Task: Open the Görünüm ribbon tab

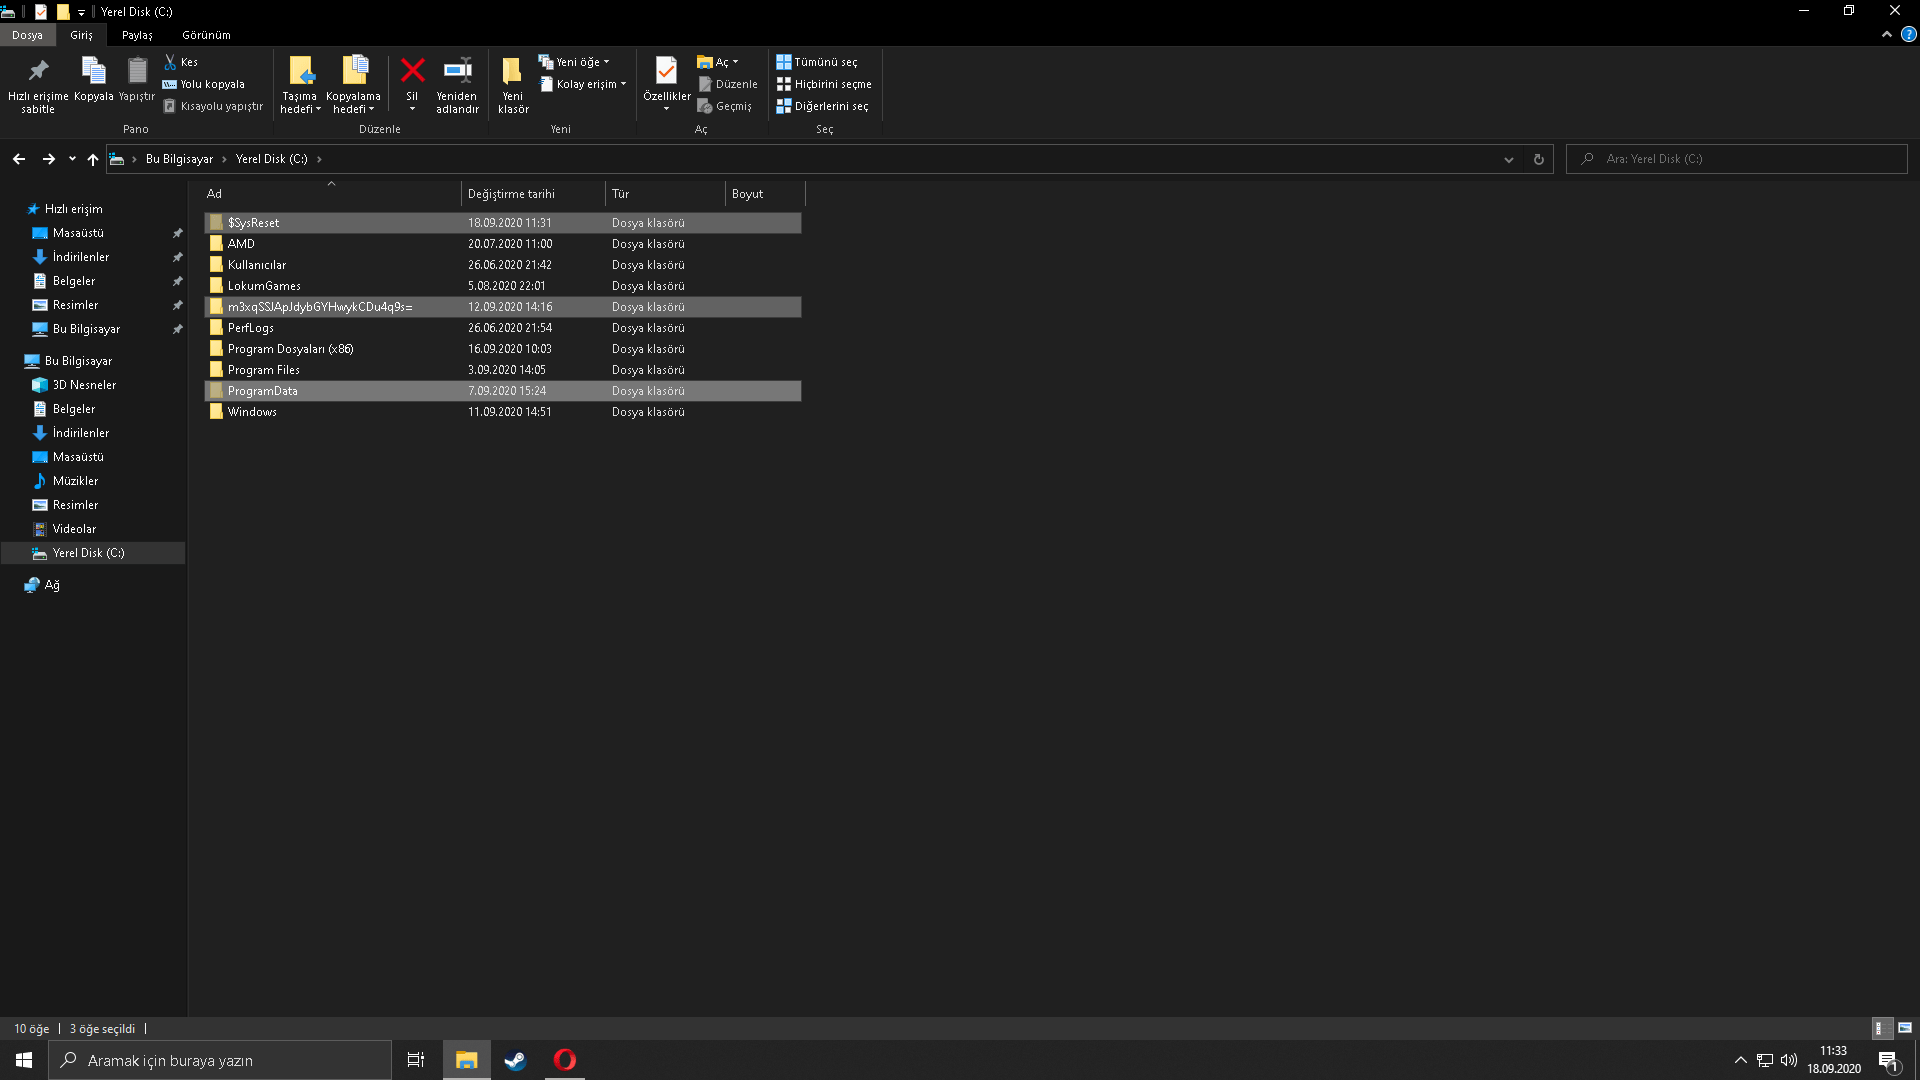Action: pyautogui.click(x=206, y=35)
